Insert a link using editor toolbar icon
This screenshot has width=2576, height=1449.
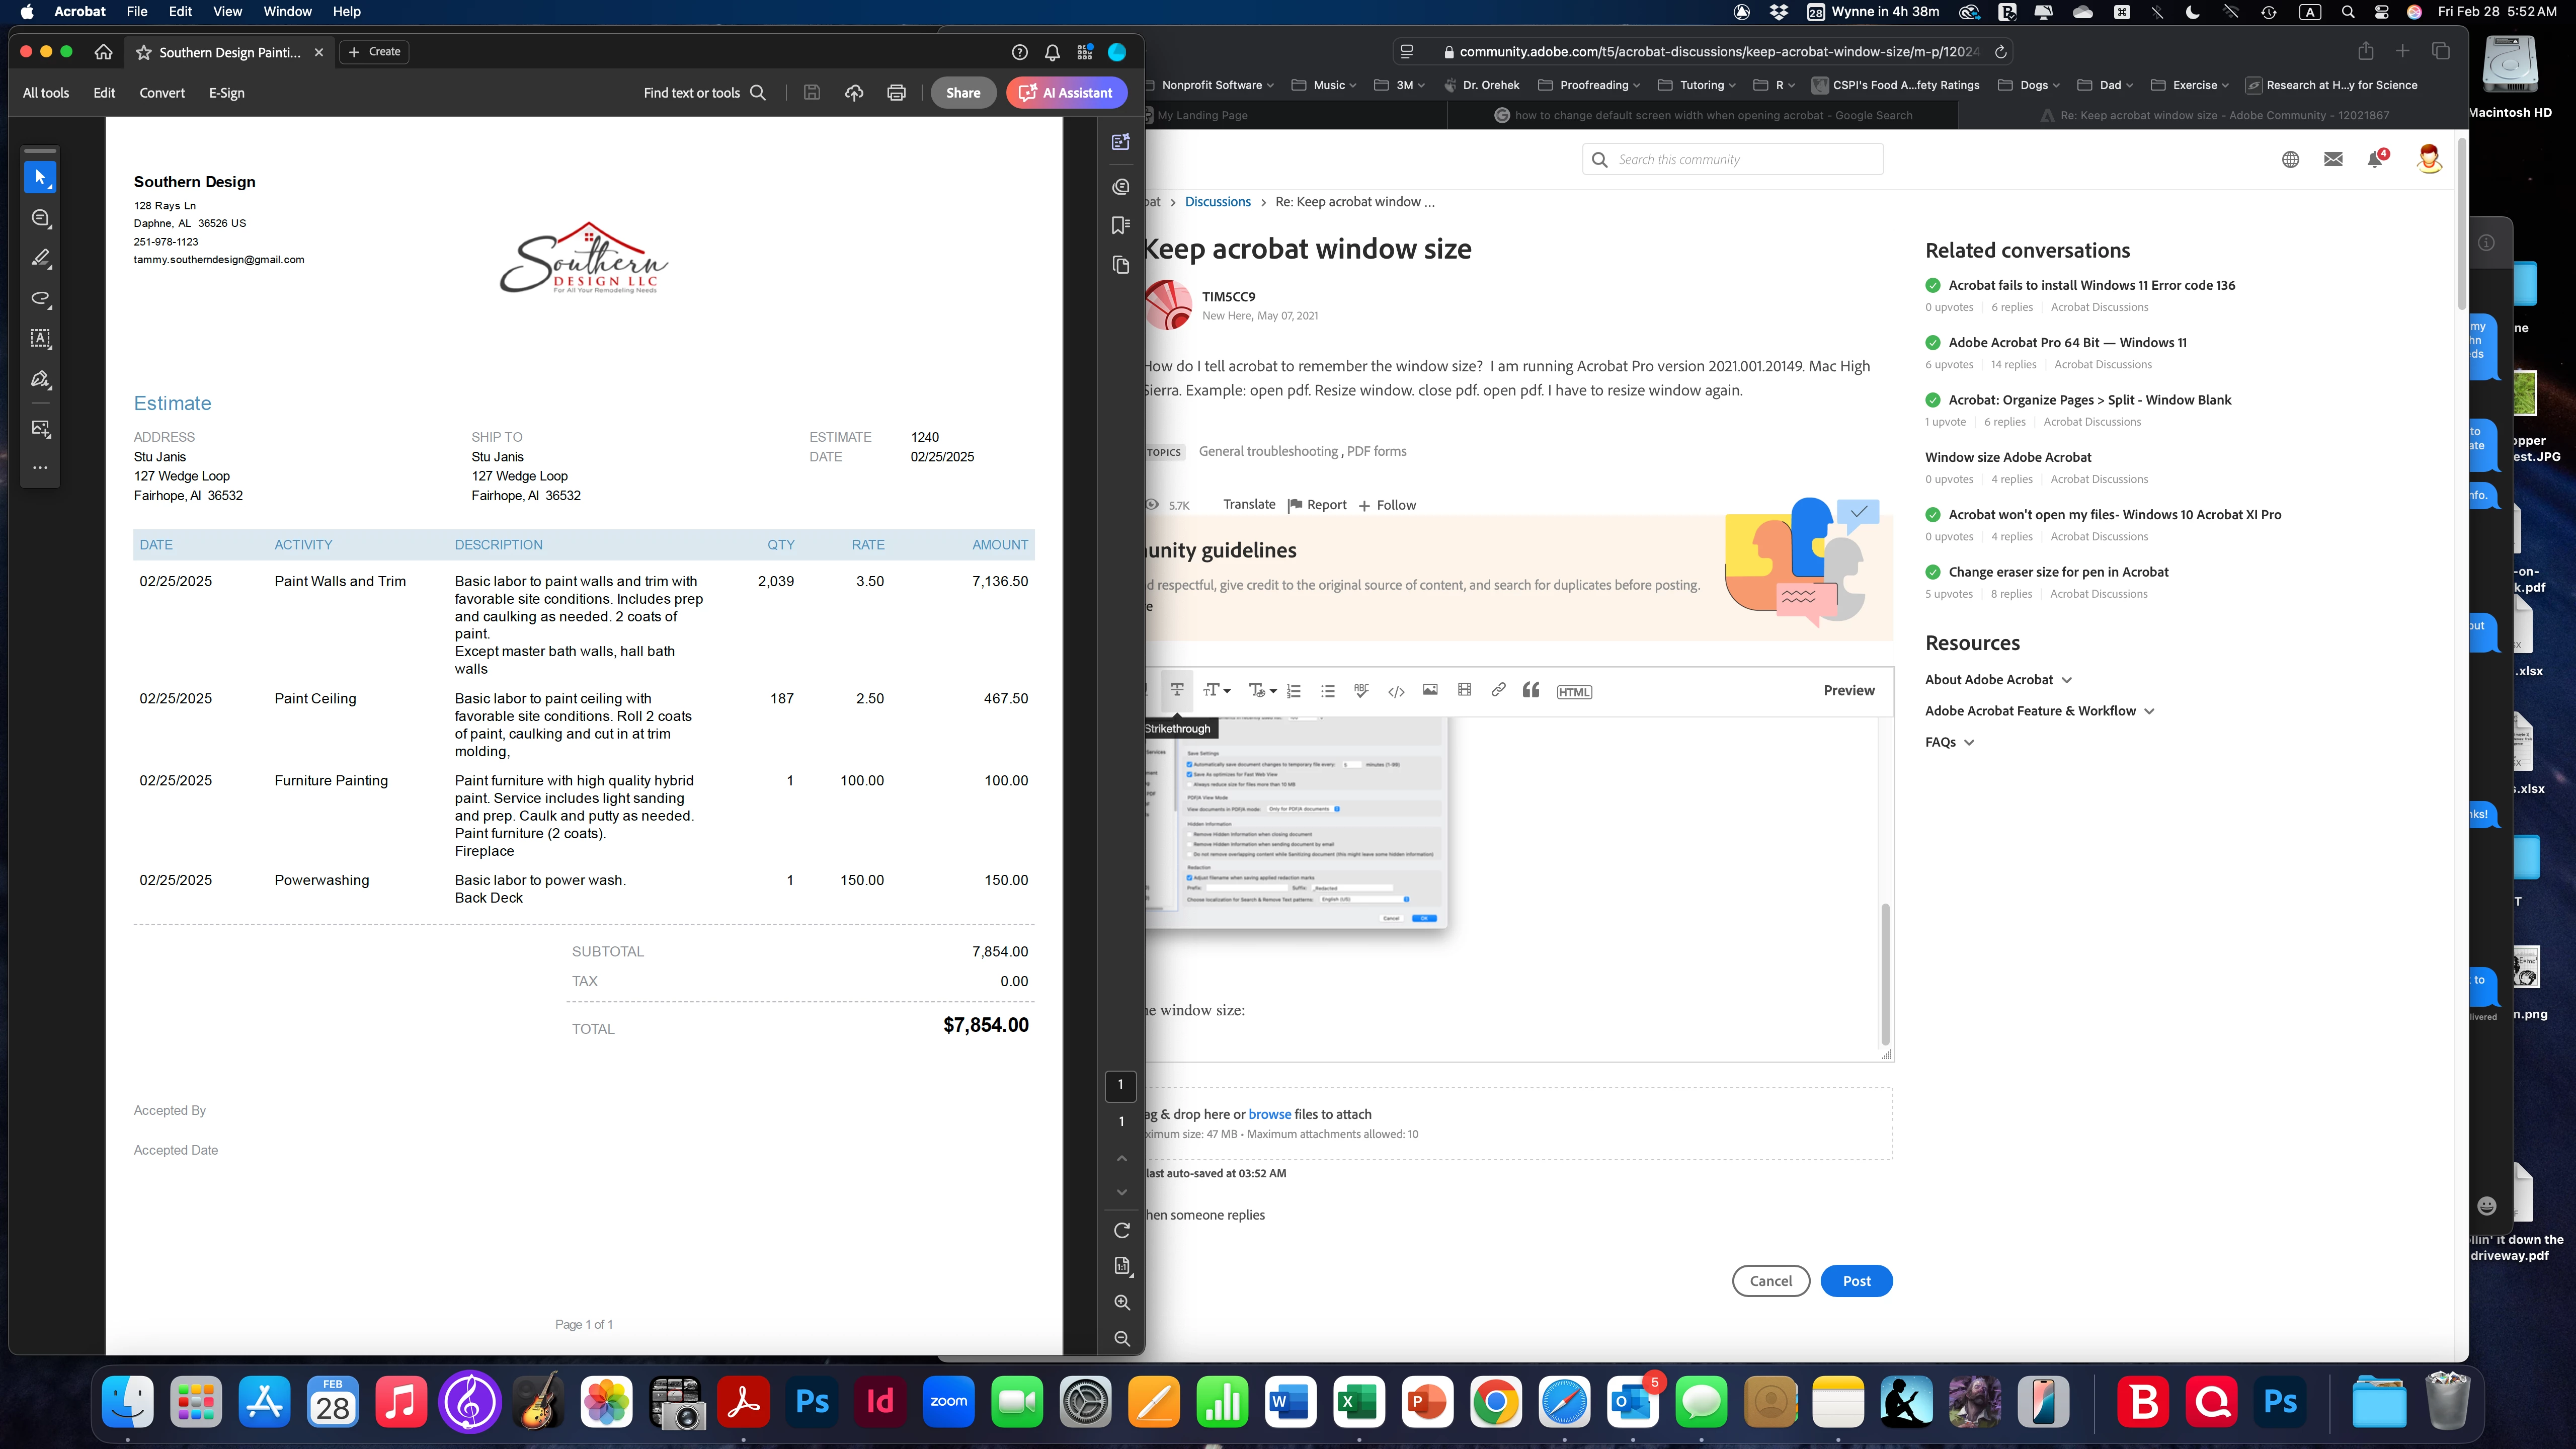(1498, 690)
